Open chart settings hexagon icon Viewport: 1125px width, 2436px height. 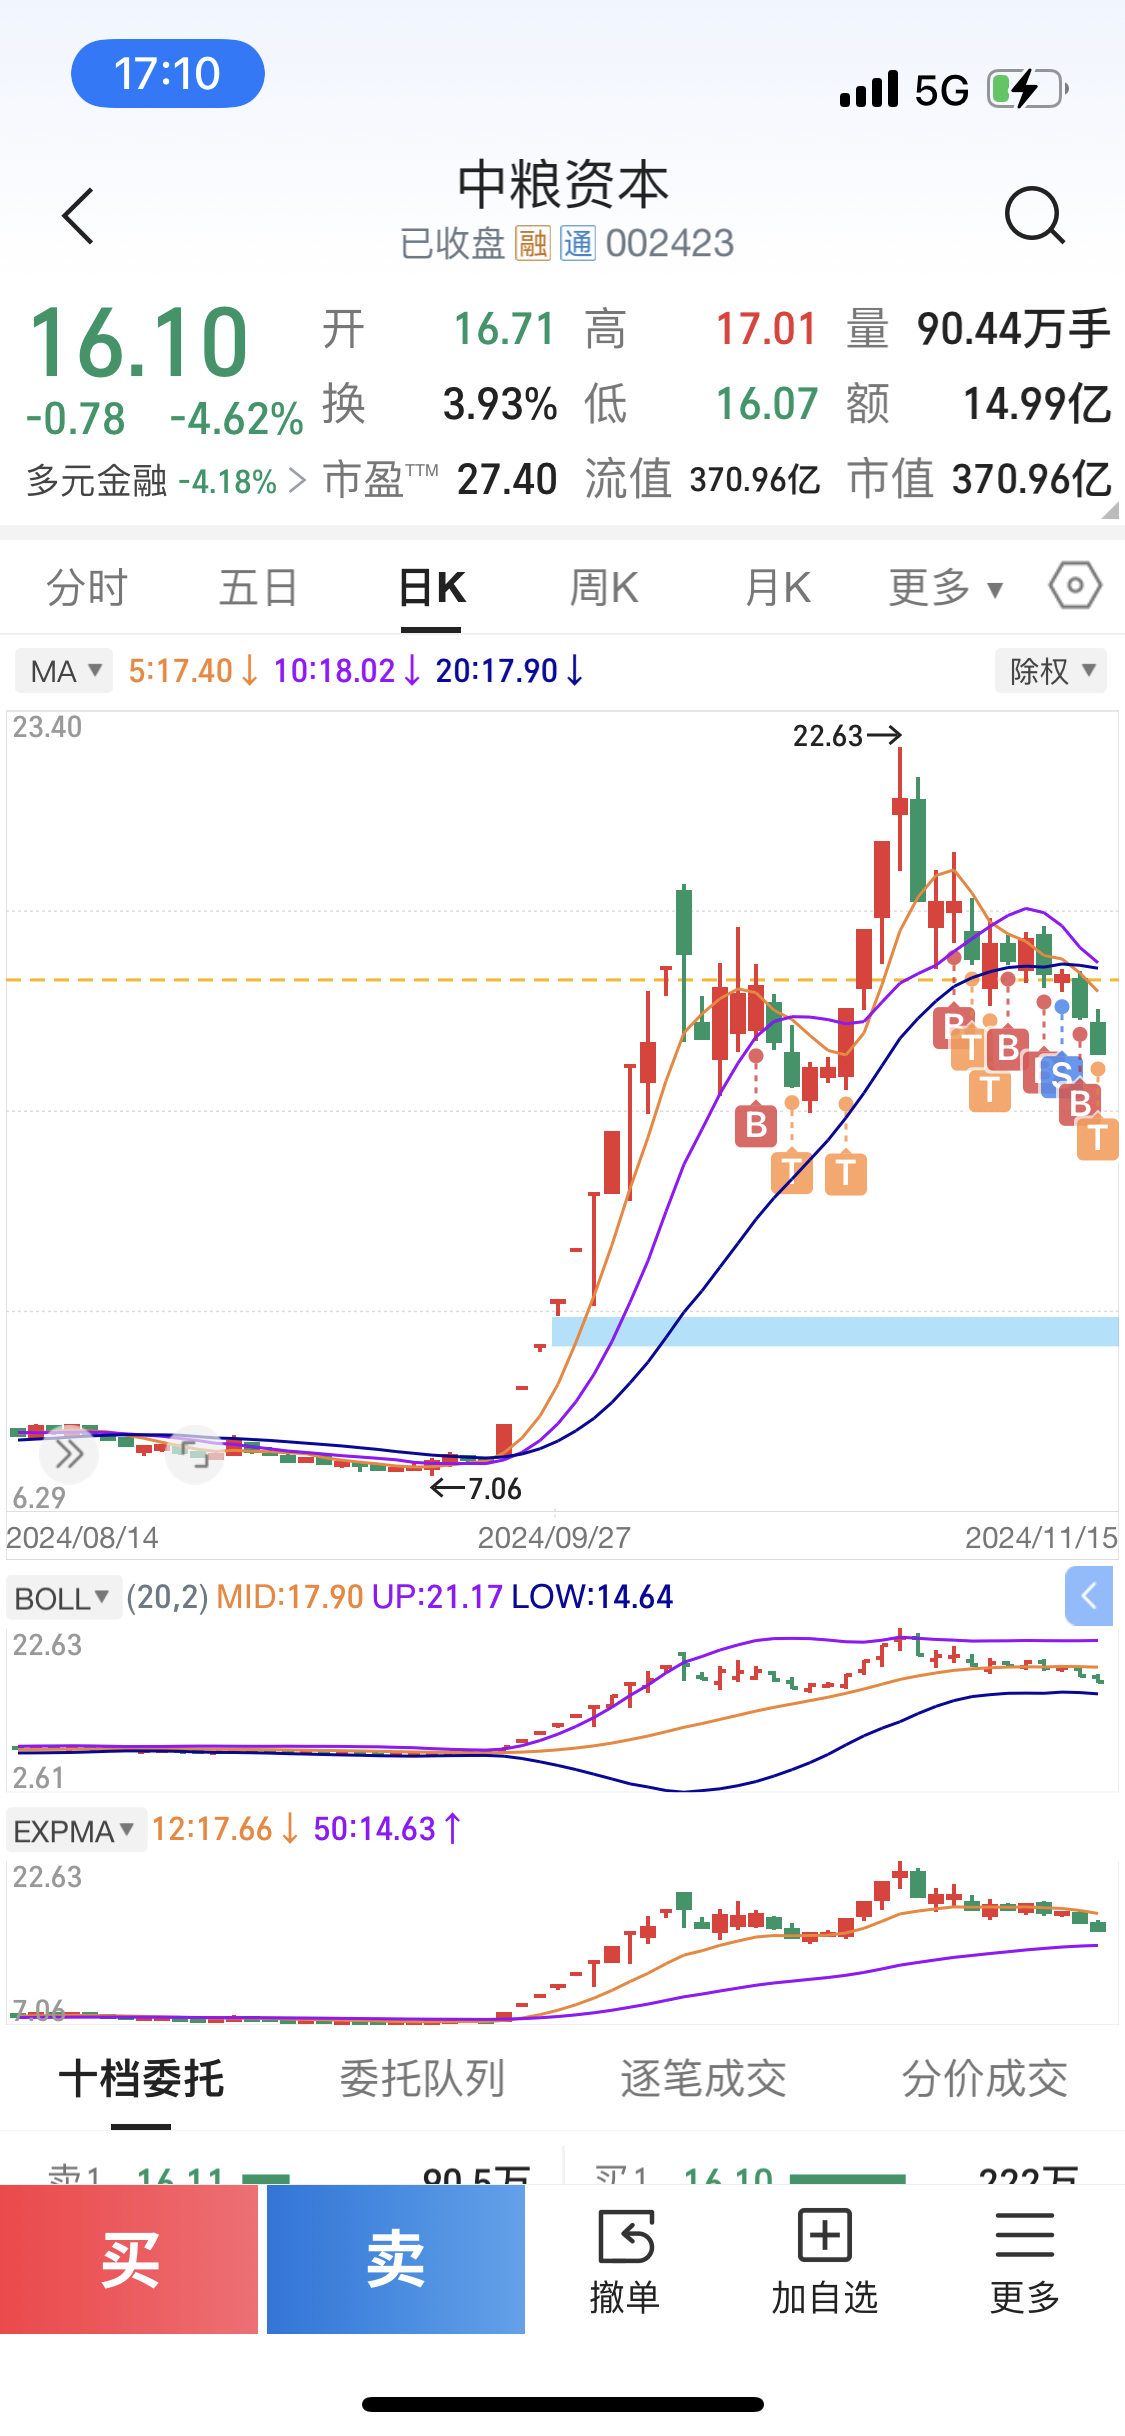coord(1075,586)
